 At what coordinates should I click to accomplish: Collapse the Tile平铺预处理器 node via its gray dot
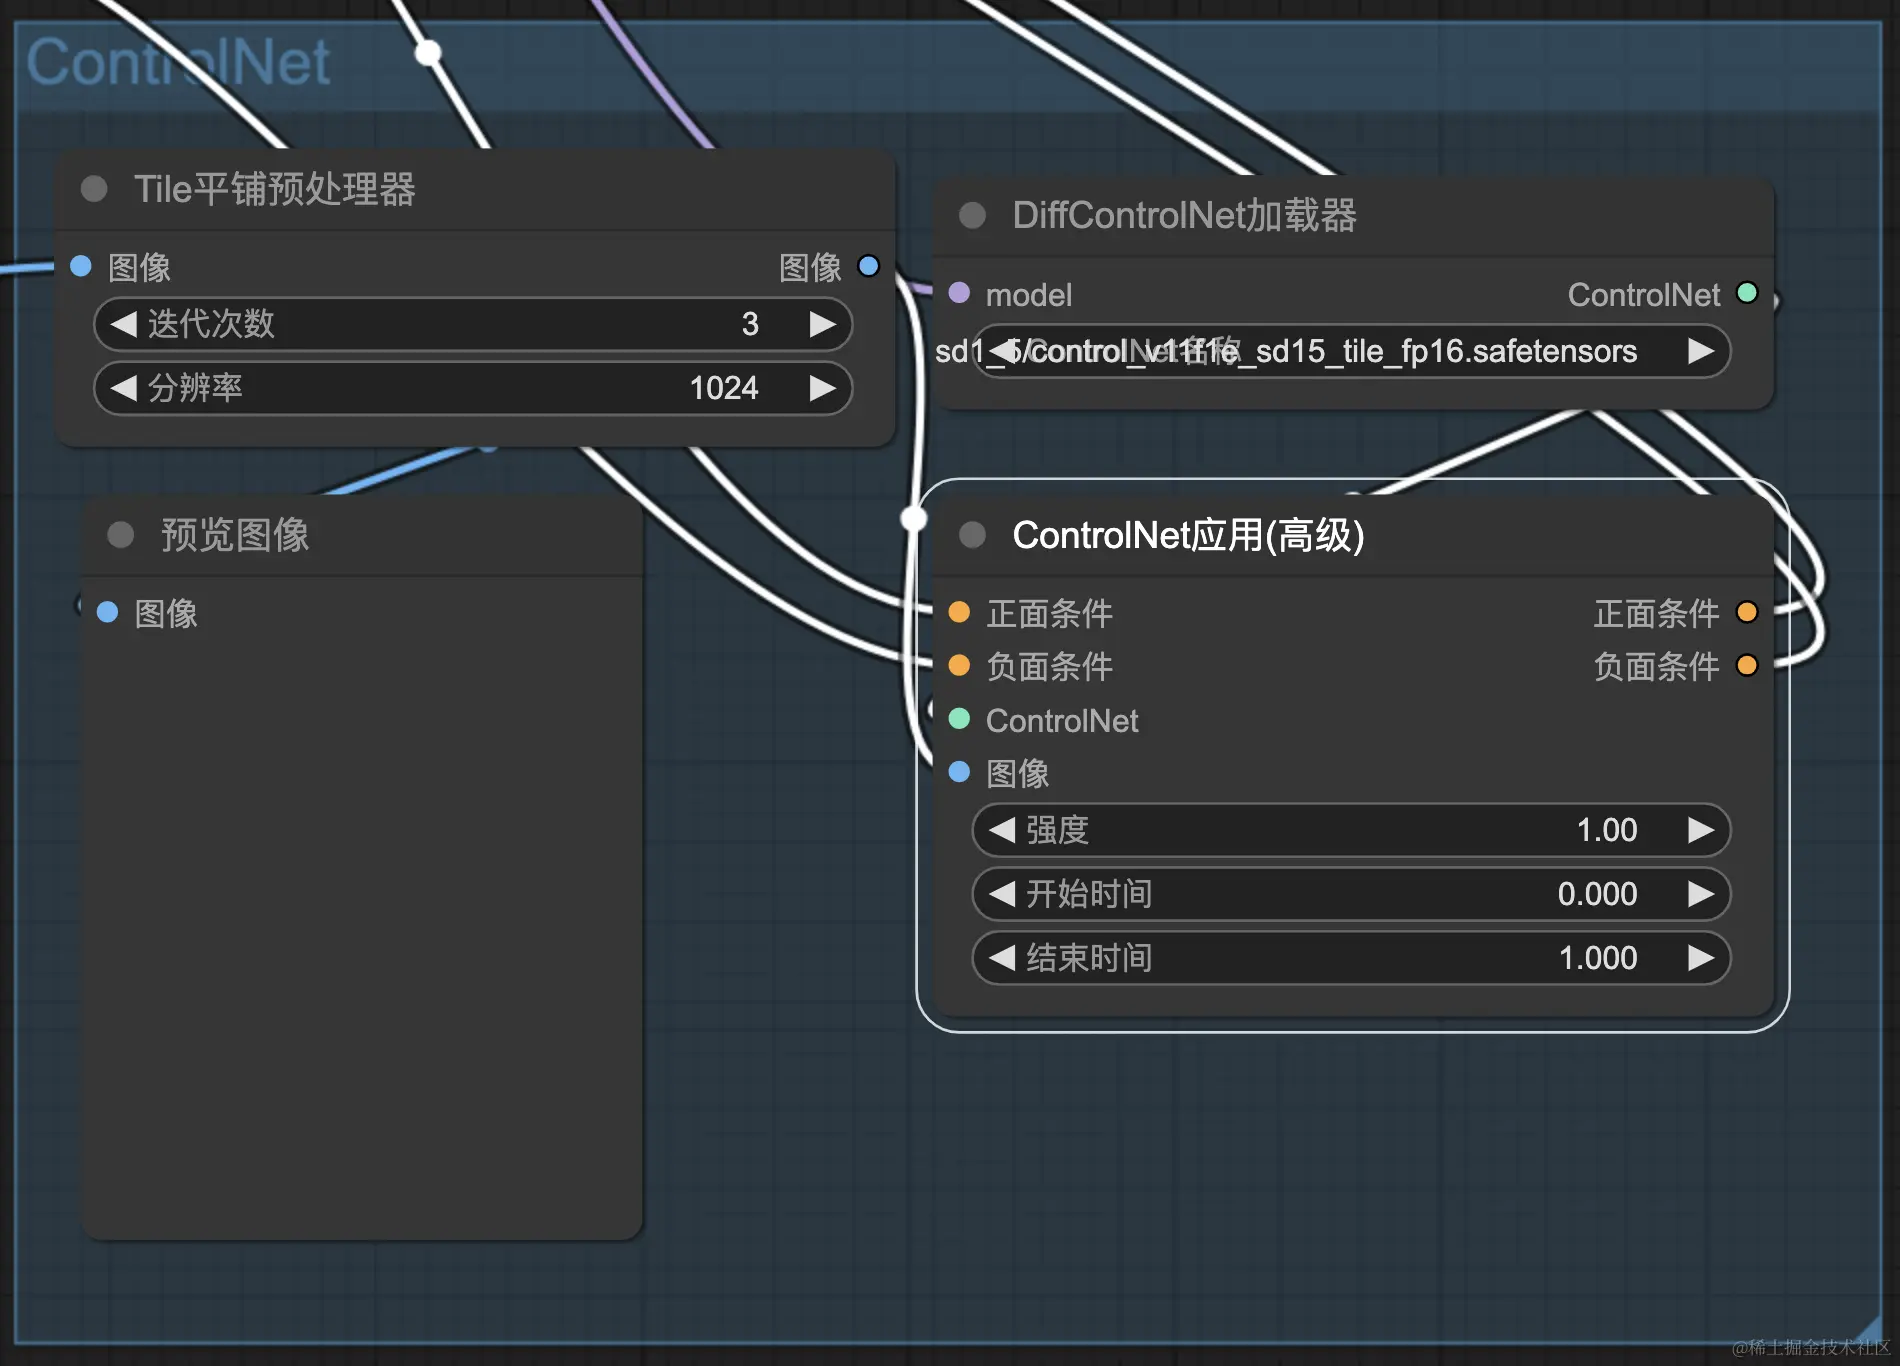pyautogui.click(x=94, y=189)
